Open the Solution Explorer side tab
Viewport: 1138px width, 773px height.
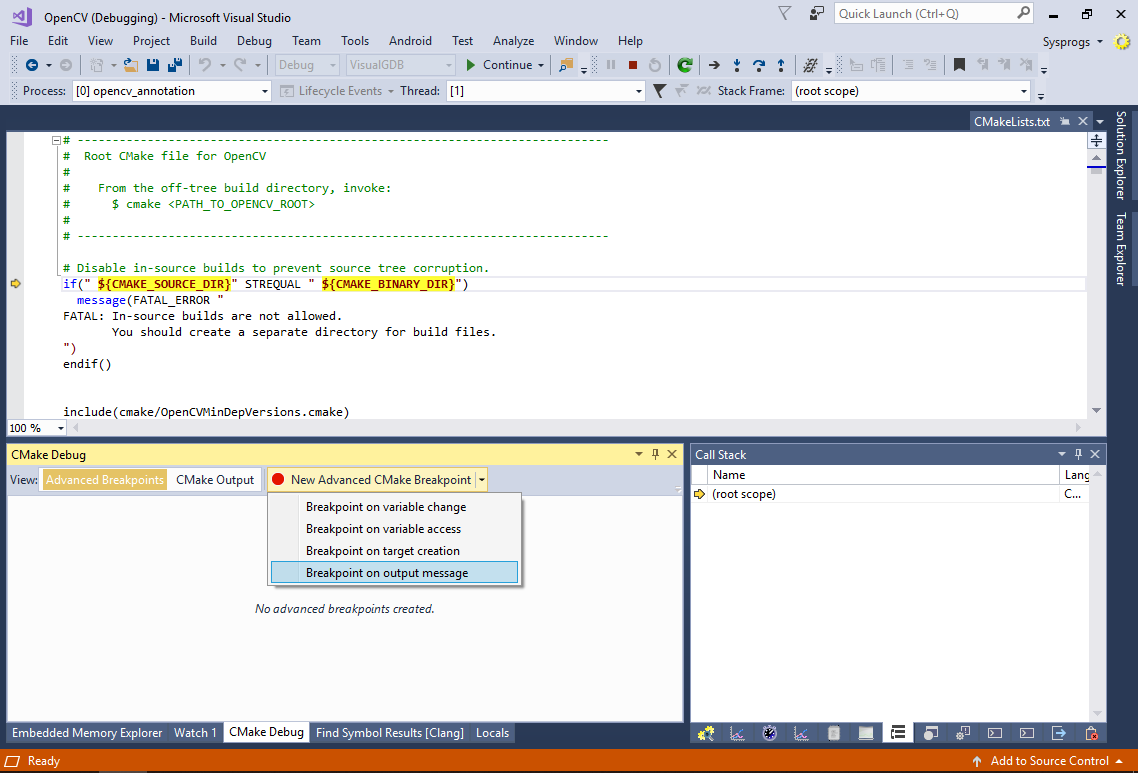(x=1121, y=155)
